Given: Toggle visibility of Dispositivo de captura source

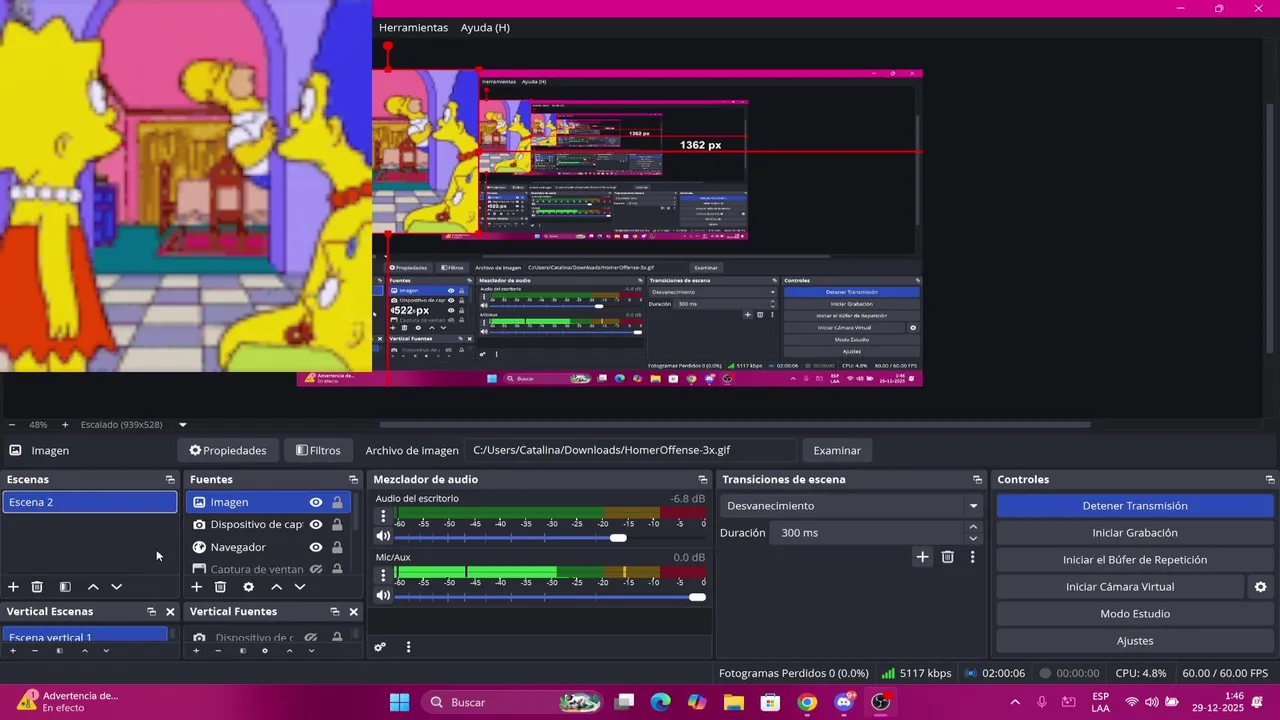Looking at the screenshot, I should [316, 525].
